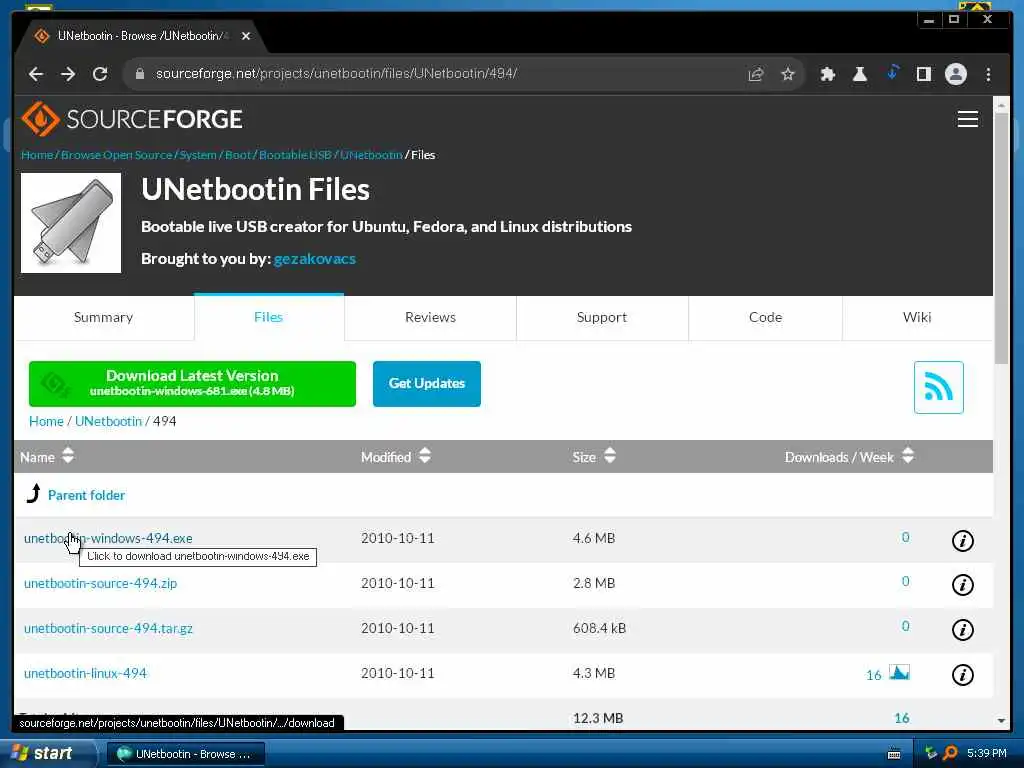Subscribe via the RSS feed icon
Screen dimensions: 1024x768
tap(938, 387)
